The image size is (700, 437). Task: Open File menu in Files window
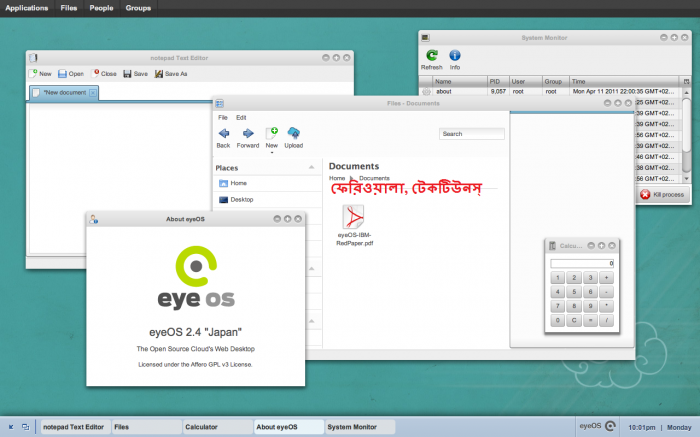coord(223,118)
